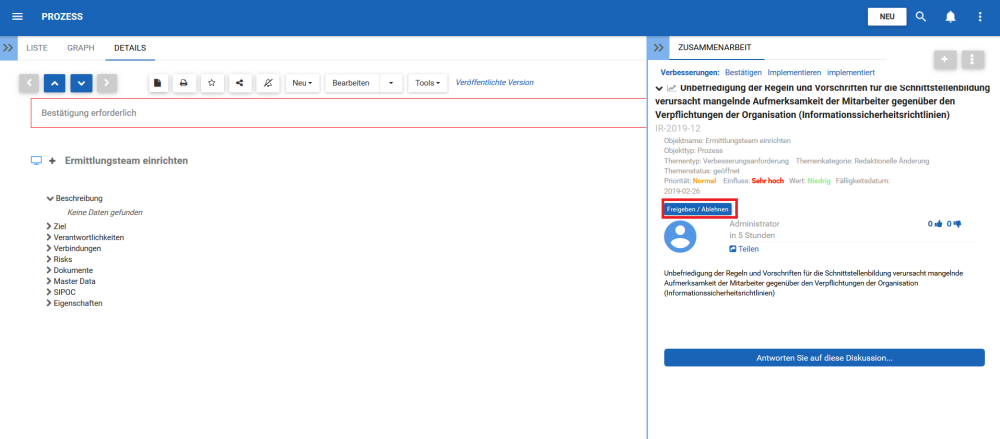The width and height of the screenshot is (1000, 439).
Task: Expand the Risks section
Action: 59,259
